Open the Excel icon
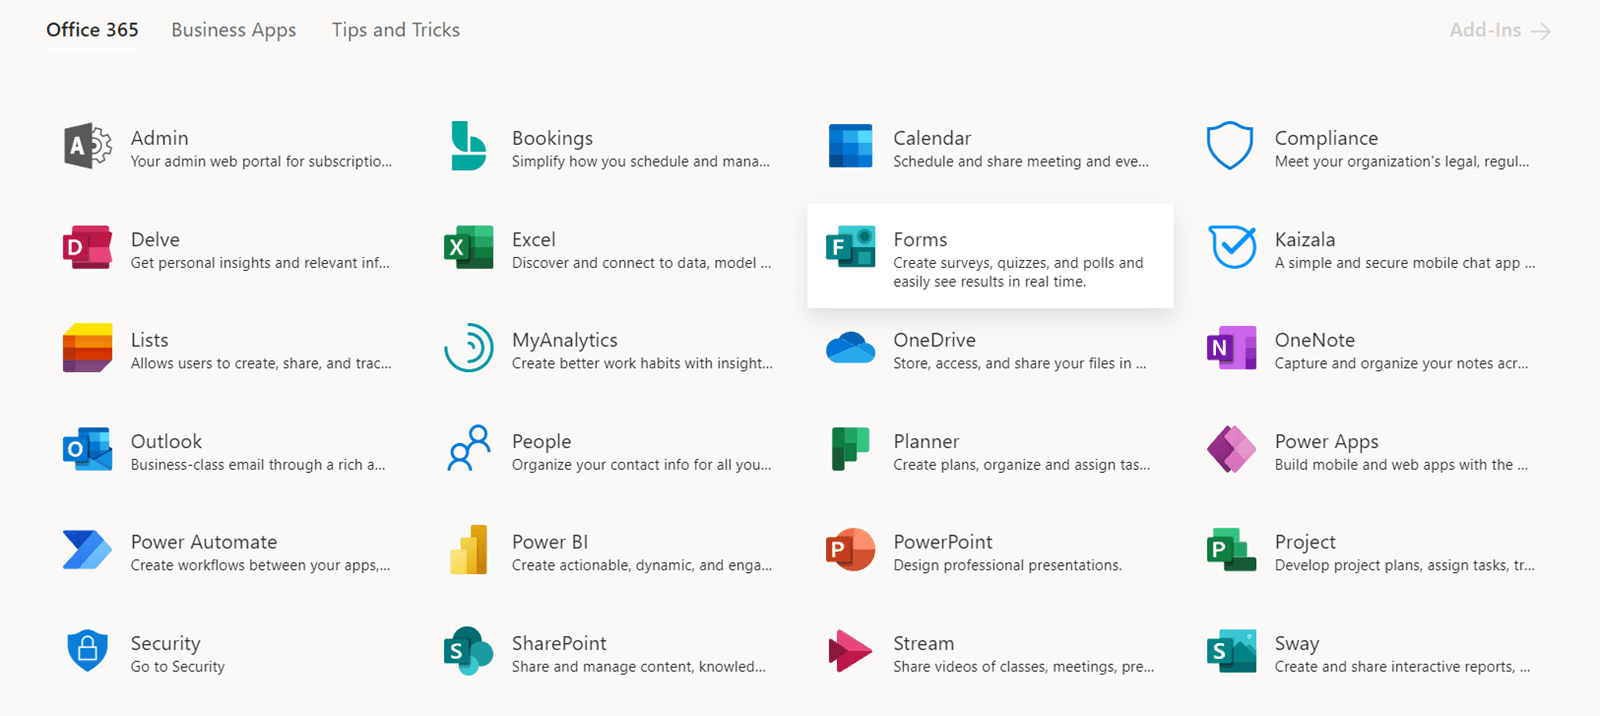This screenshot has height=716, width=1600. tap(468, 248)
